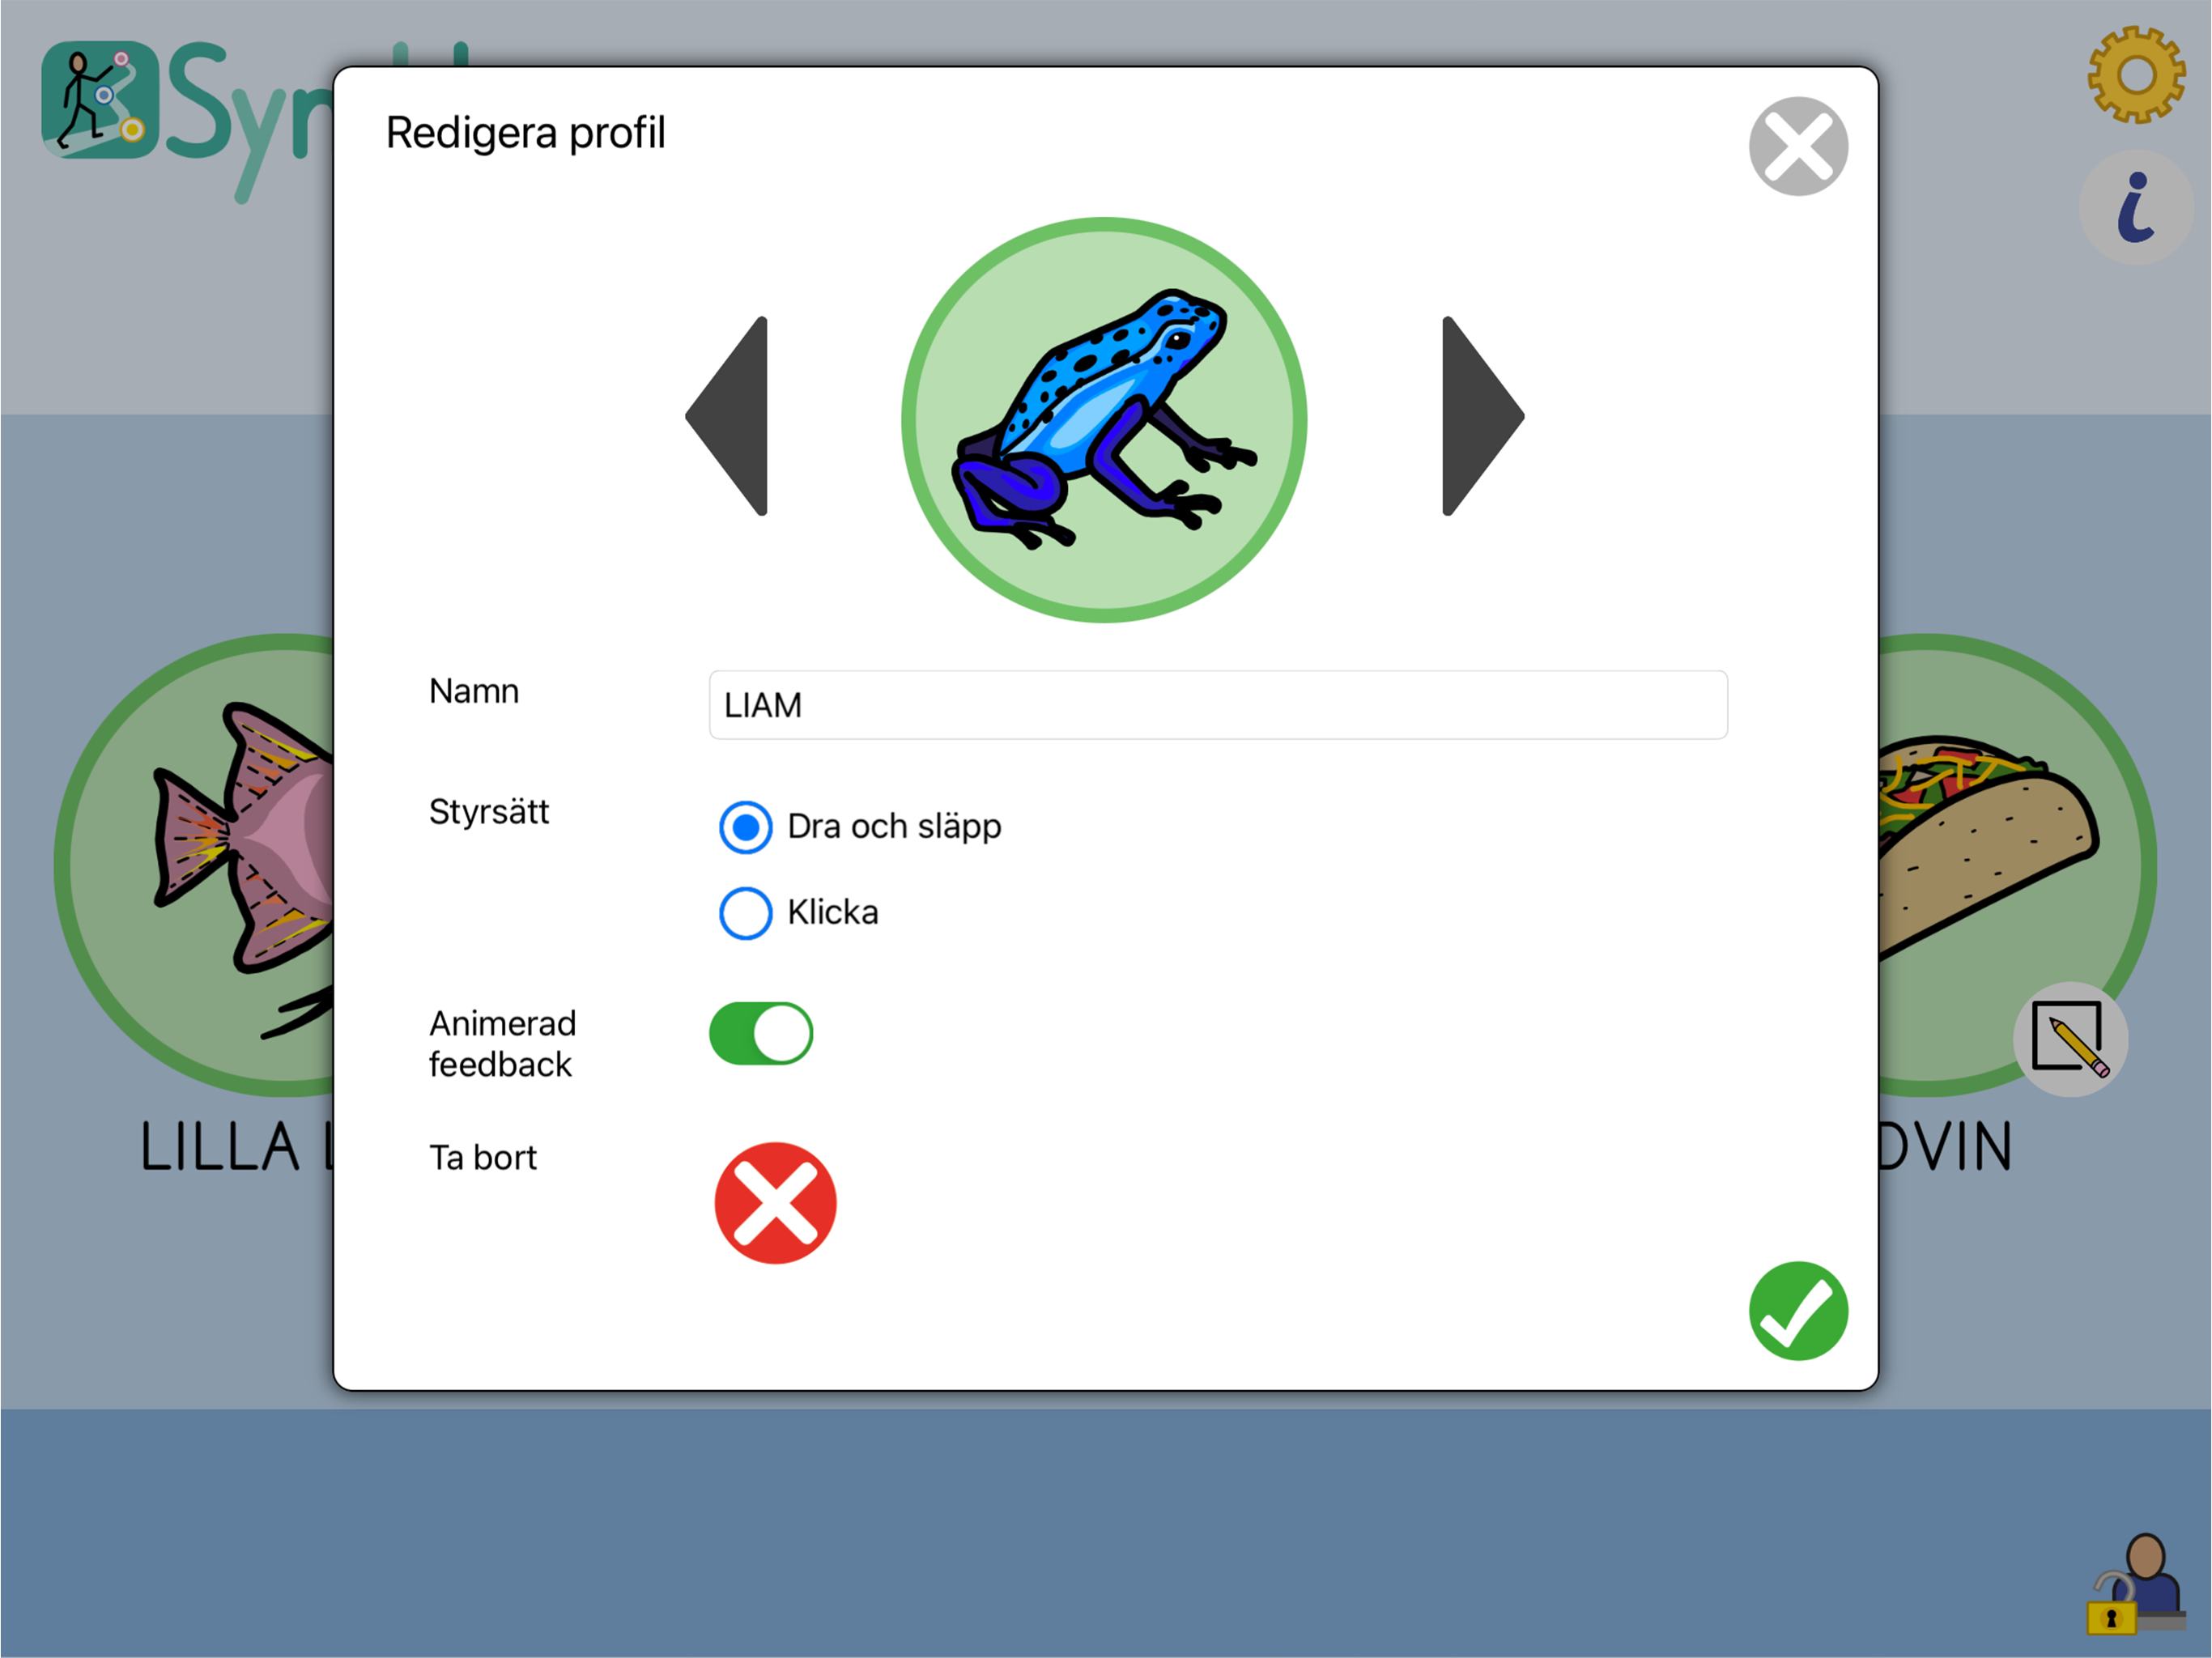Open settings with the gear icon

tap(2135, 76)
